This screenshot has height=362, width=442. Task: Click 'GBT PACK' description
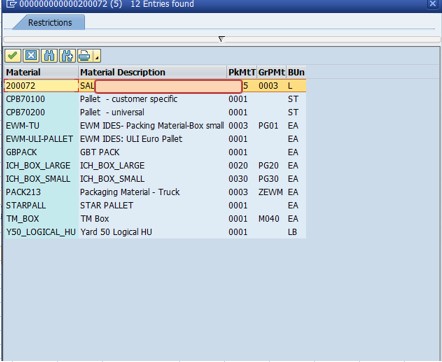click(100, 152)
